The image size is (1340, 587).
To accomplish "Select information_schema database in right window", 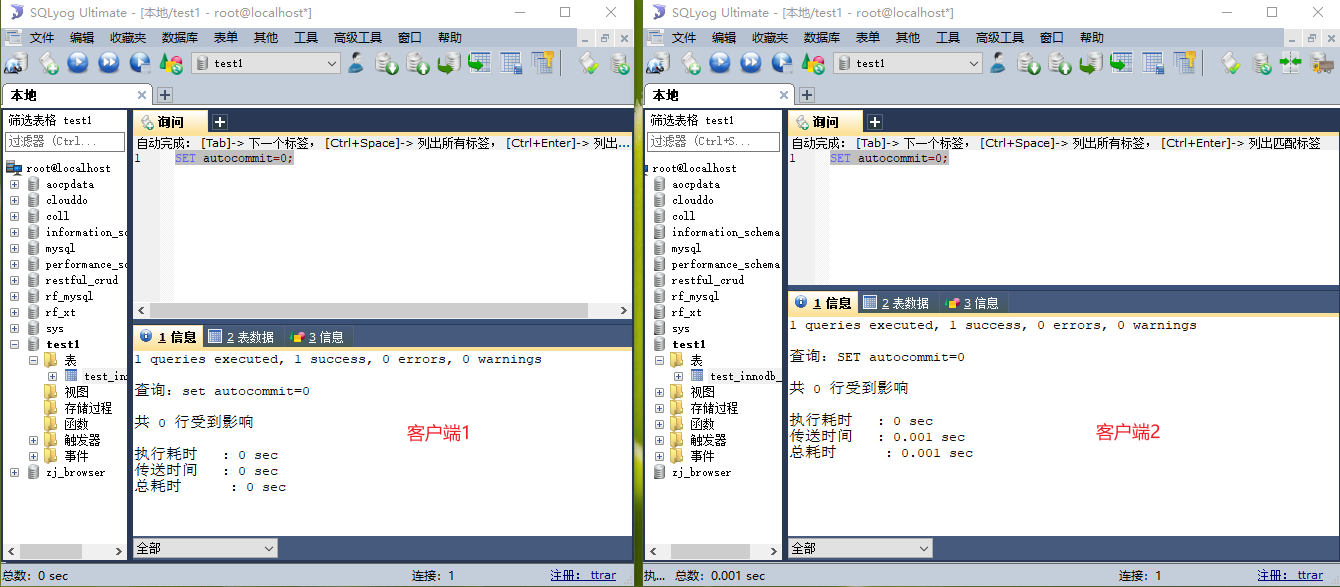I will pyautogui.click(x=725, y=232).
